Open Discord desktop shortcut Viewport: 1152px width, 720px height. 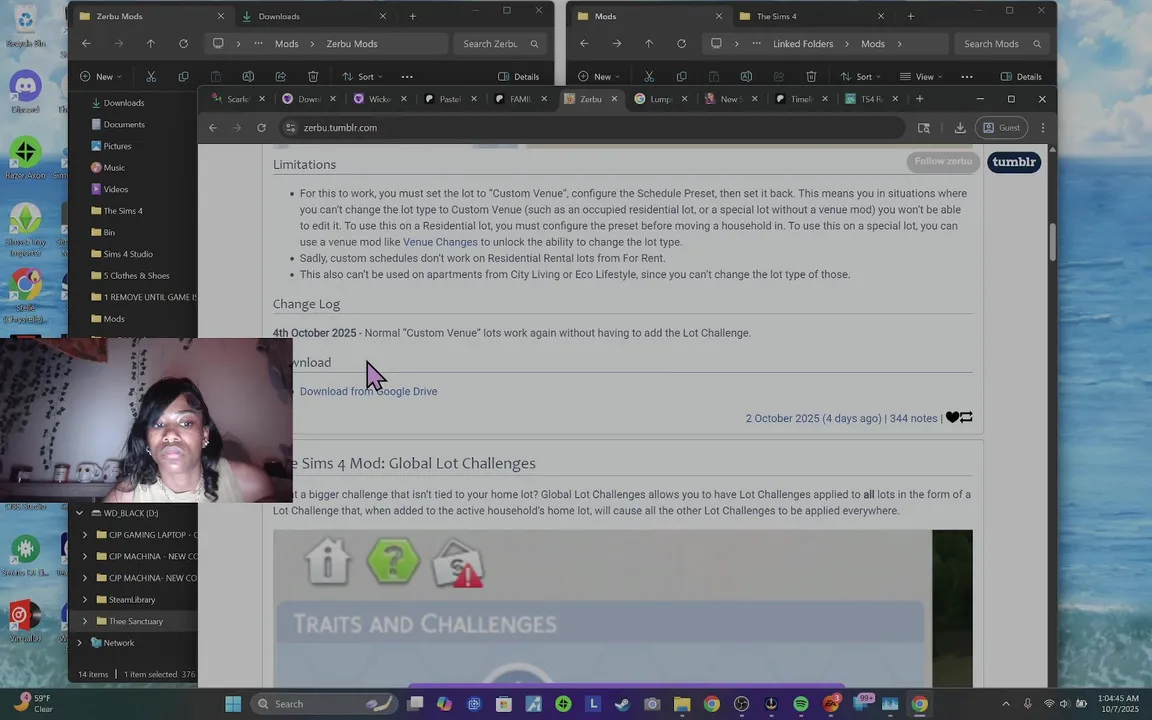click(x=25, y=93)
